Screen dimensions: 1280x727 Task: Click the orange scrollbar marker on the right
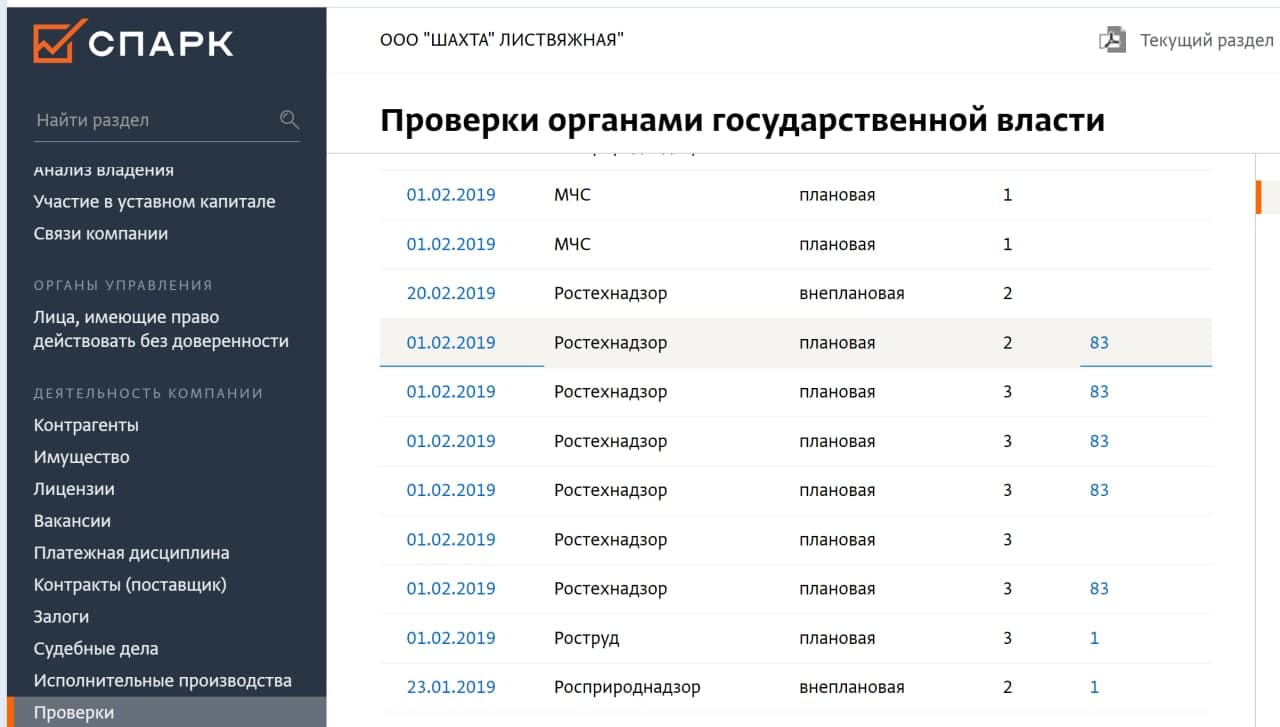(x=1259, y=197)
